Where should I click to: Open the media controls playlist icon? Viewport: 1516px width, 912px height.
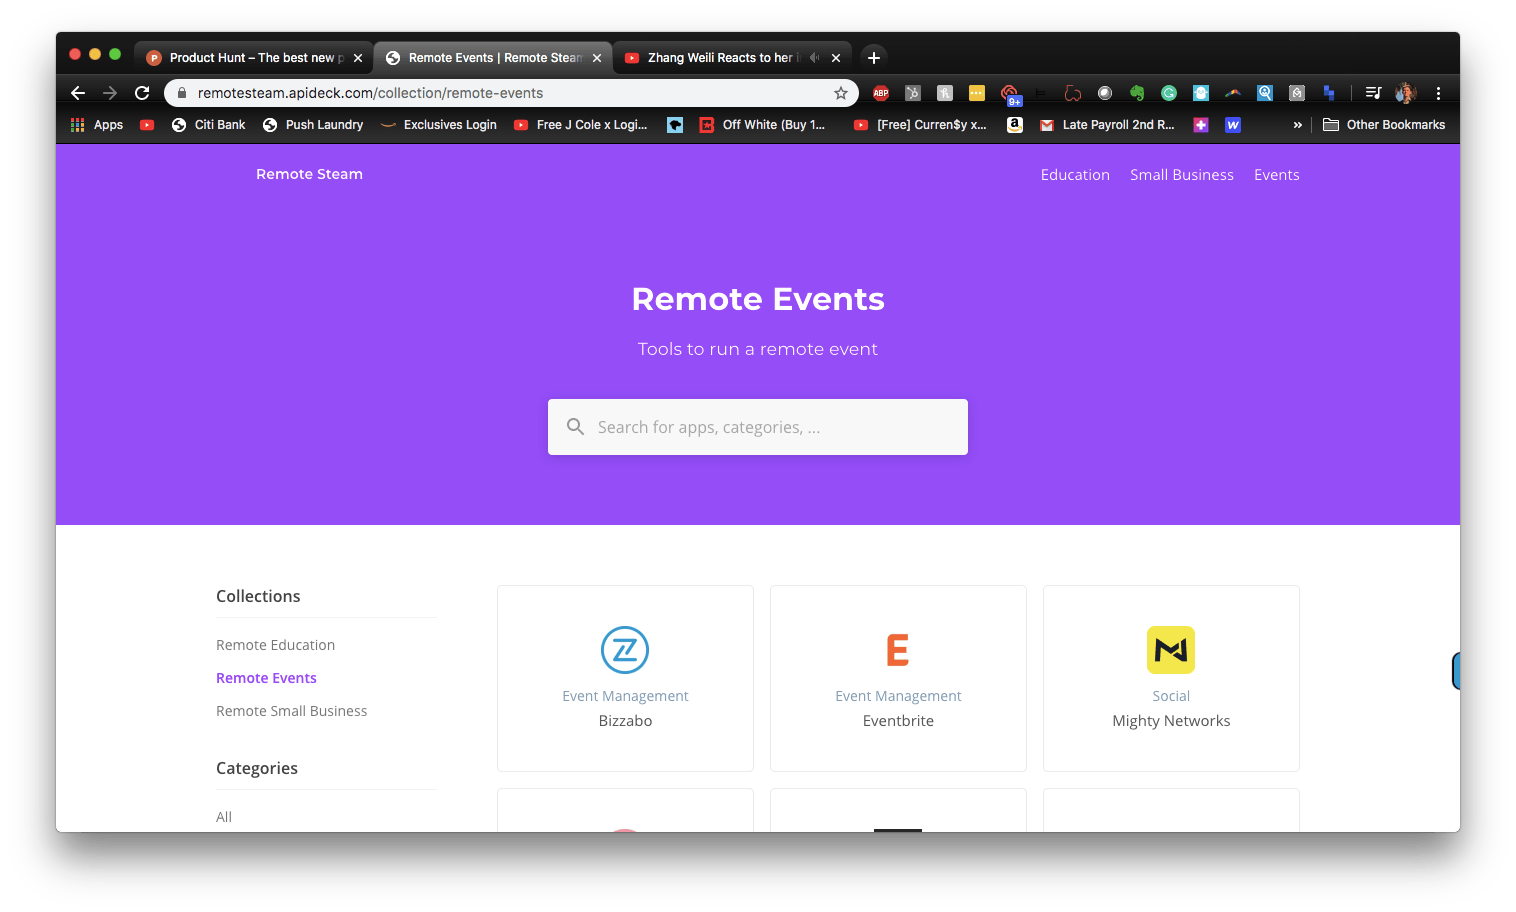point(1374,93)
